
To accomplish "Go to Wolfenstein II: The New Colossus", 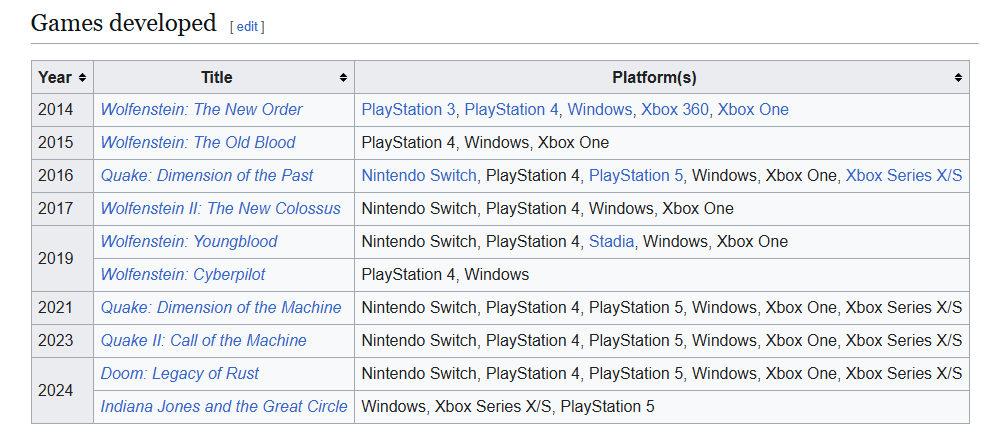I will click(x=220, y=208).
